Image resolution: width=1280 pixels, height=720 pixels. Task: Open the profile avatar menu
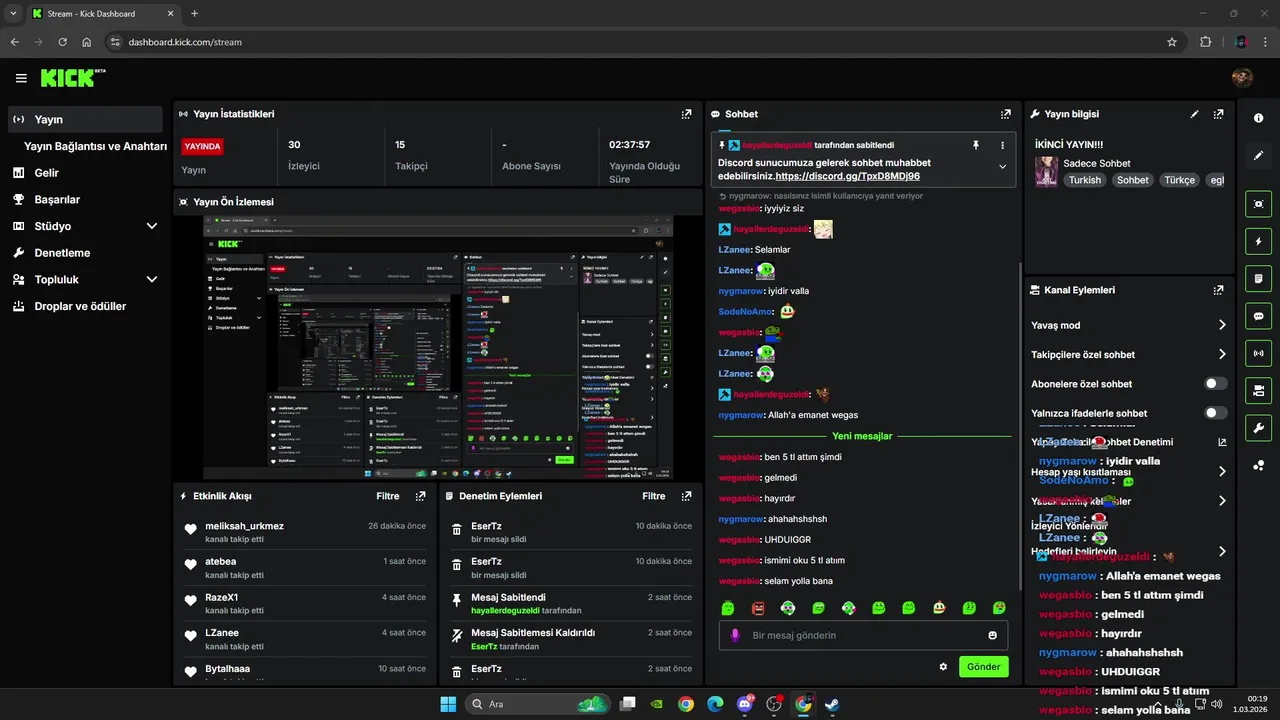point(1242,78)
